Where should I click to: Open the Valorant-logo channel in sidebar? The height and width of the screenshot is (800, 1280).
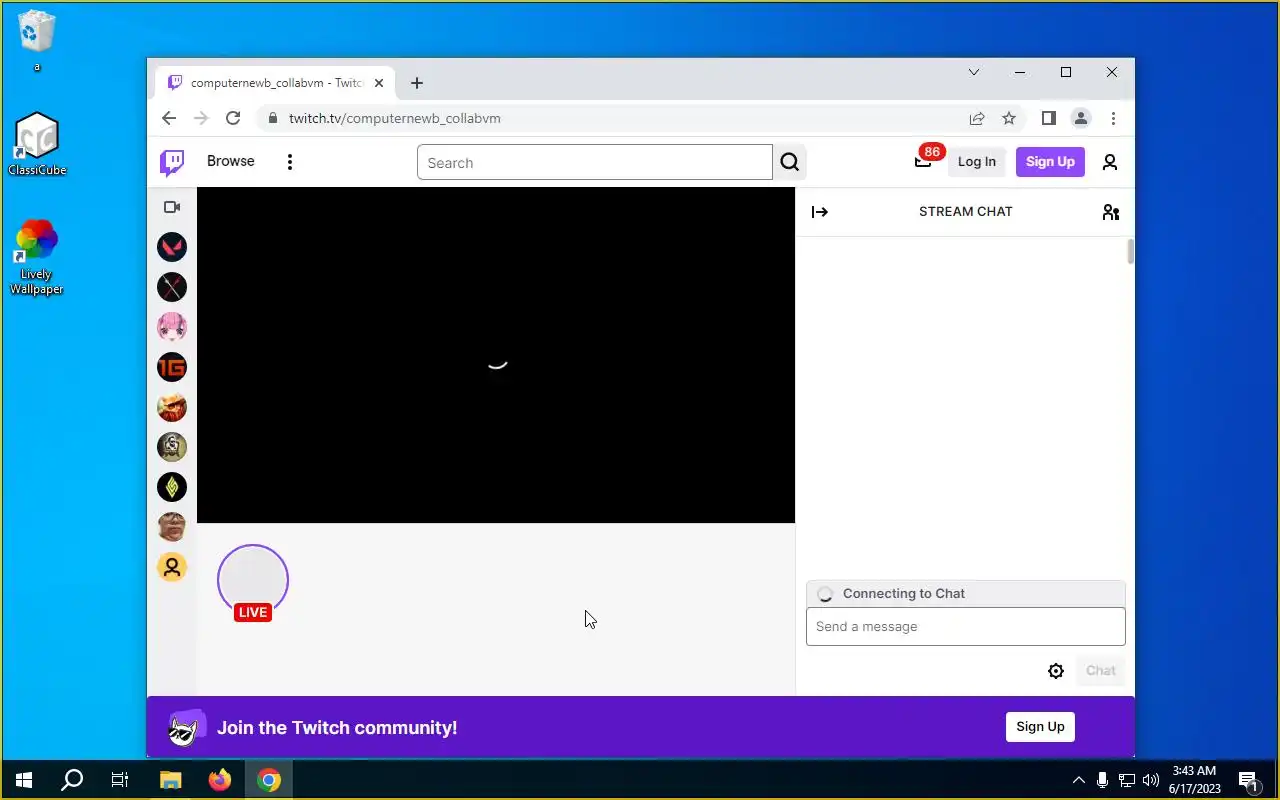[x=172, y=247]
